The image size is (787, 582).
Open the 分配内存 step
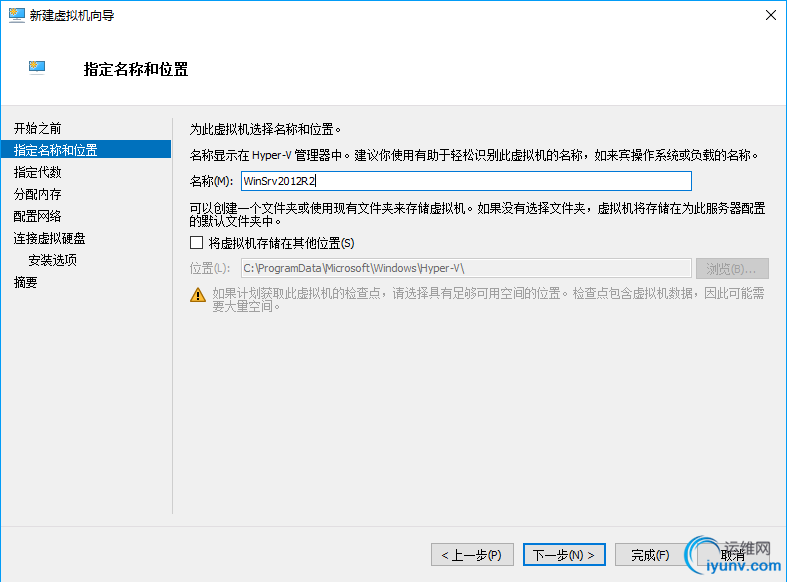click(38, 194)
